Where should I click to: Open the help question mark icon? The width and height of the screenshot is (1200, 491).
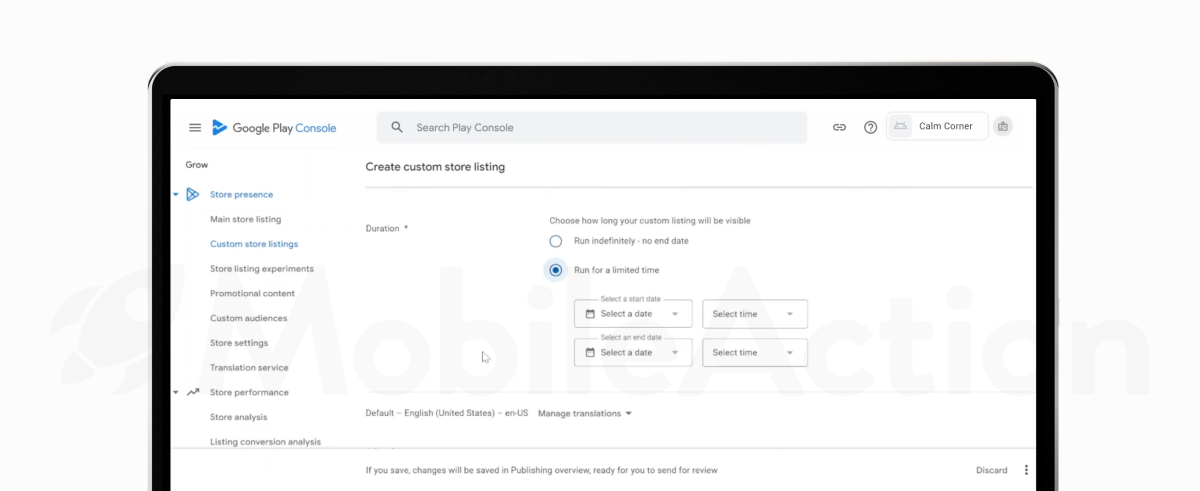point(870,128)
